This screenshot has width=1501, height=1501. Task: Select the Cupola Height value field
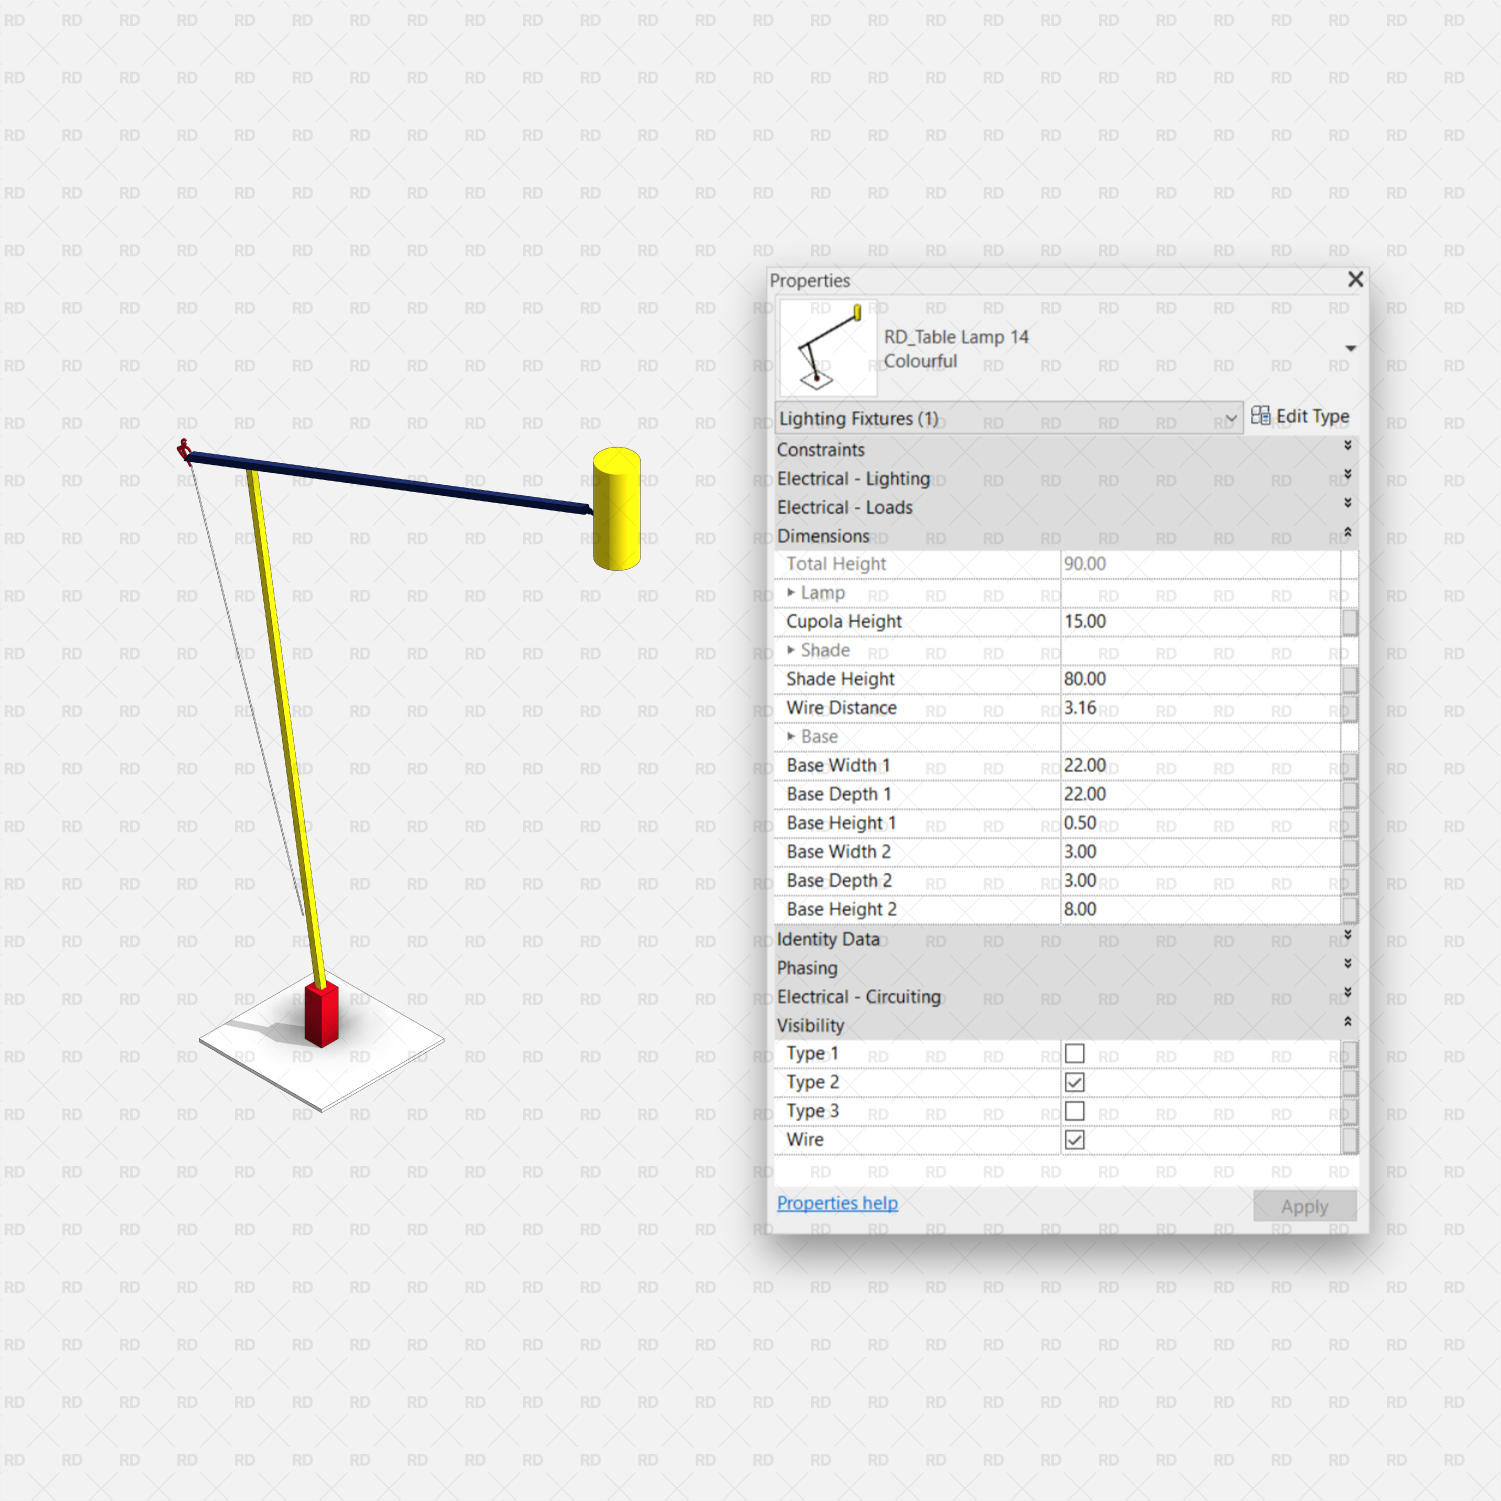pyautogui.click(x=1200, y=621)
